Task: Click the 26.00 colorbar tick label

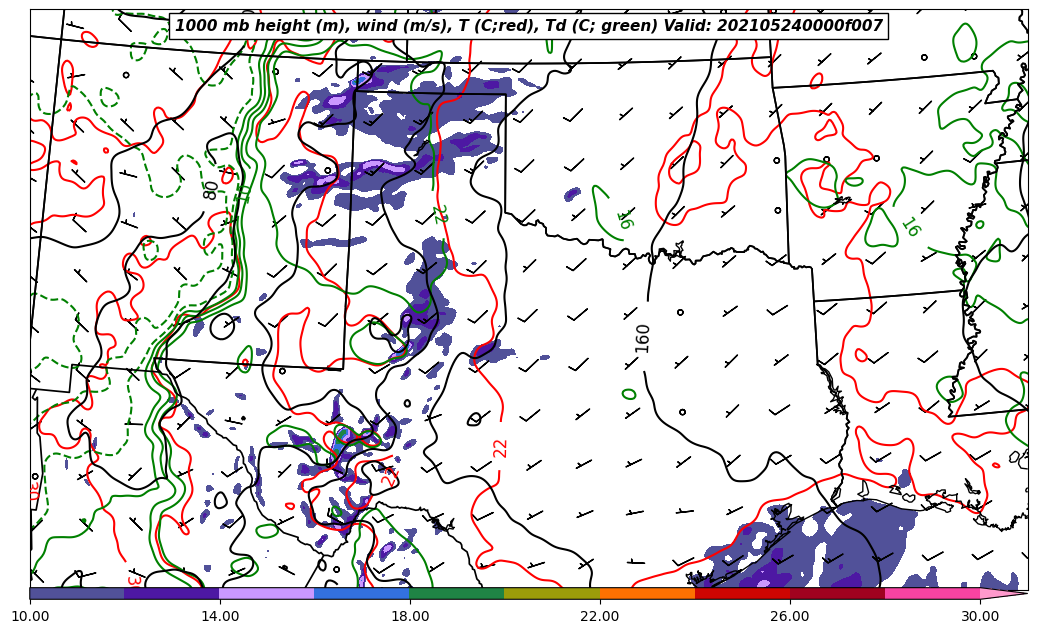Action: (x=790, y=616)
